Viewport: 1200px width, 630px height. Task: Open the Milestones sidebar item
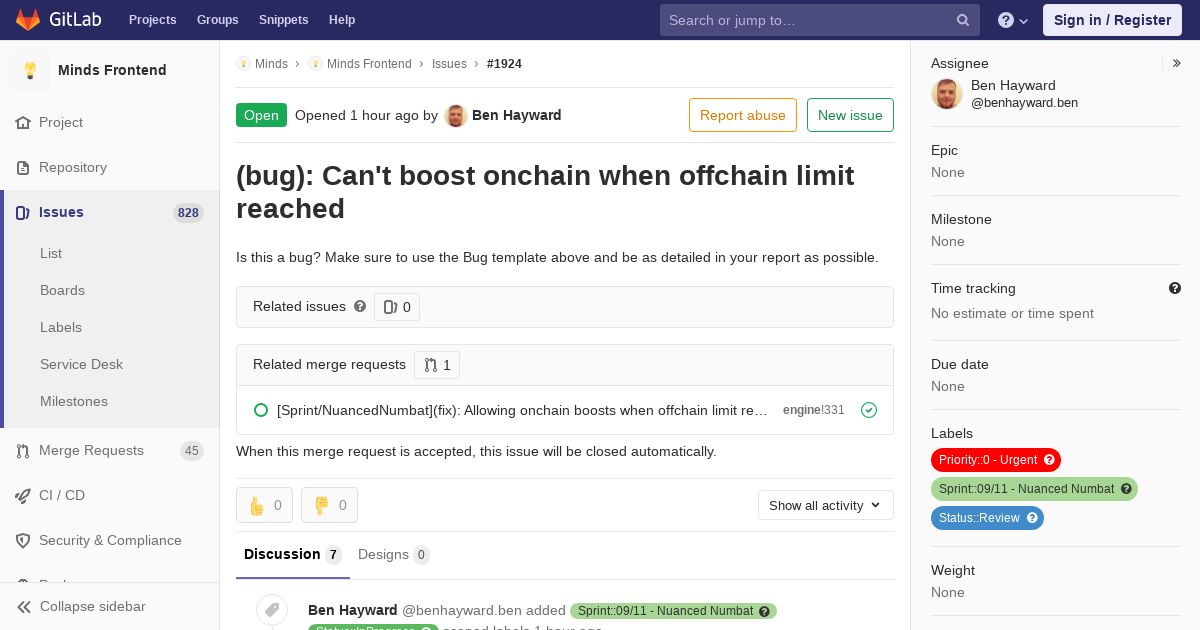pyautogui.click(x=74, y=401)
